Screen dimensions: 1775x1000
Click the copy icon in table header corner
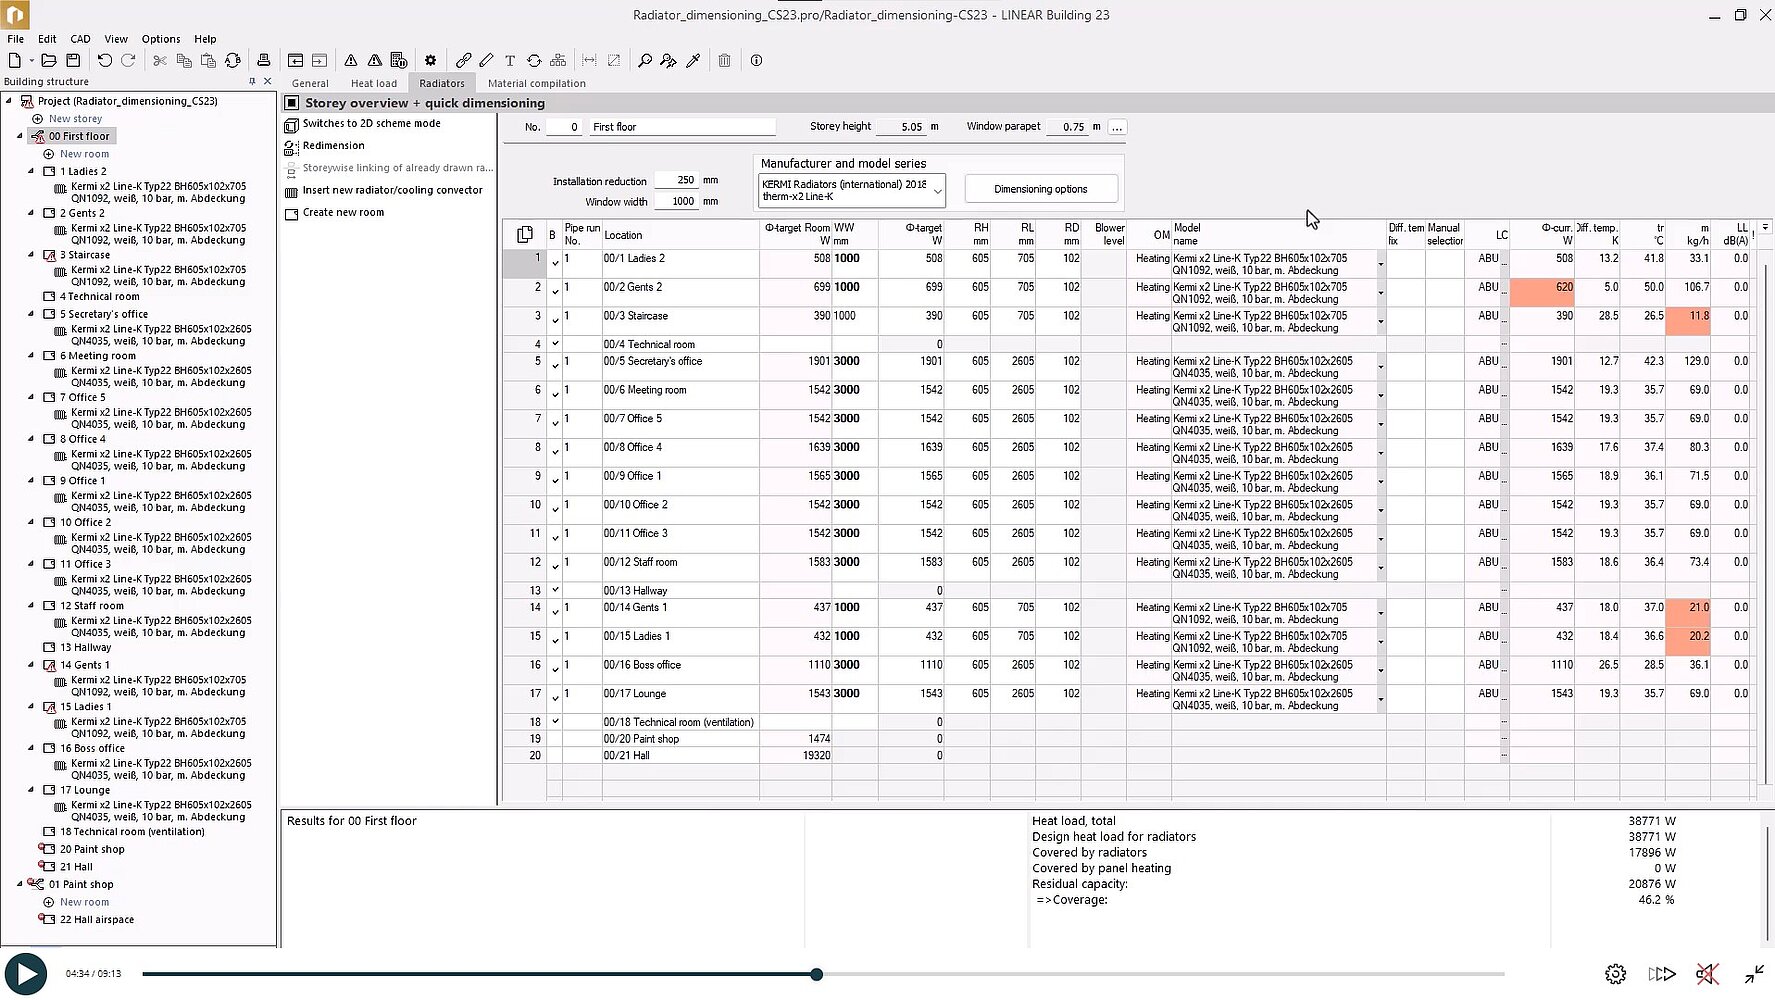tap(524, 234)
